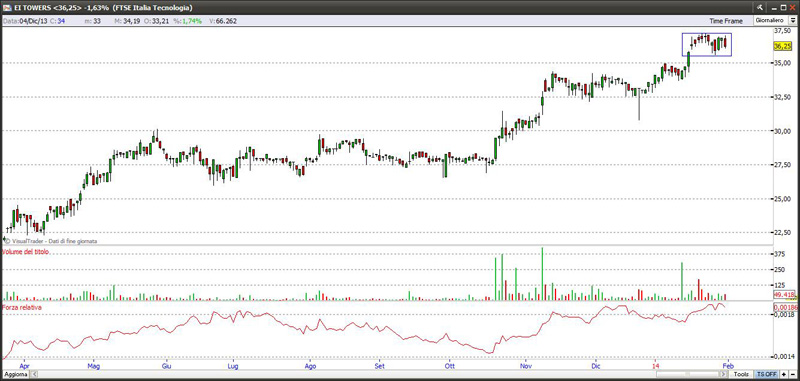
Task: Toggle the TS OFF button
Action: point(767,374)
